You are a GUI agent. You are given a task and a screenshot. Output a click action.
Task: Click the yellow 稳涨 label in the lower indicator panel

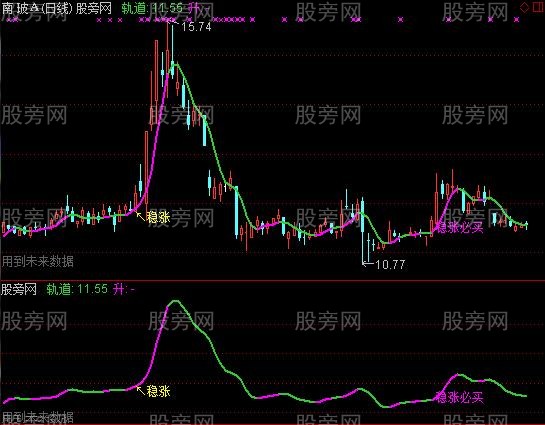(158, 391)
